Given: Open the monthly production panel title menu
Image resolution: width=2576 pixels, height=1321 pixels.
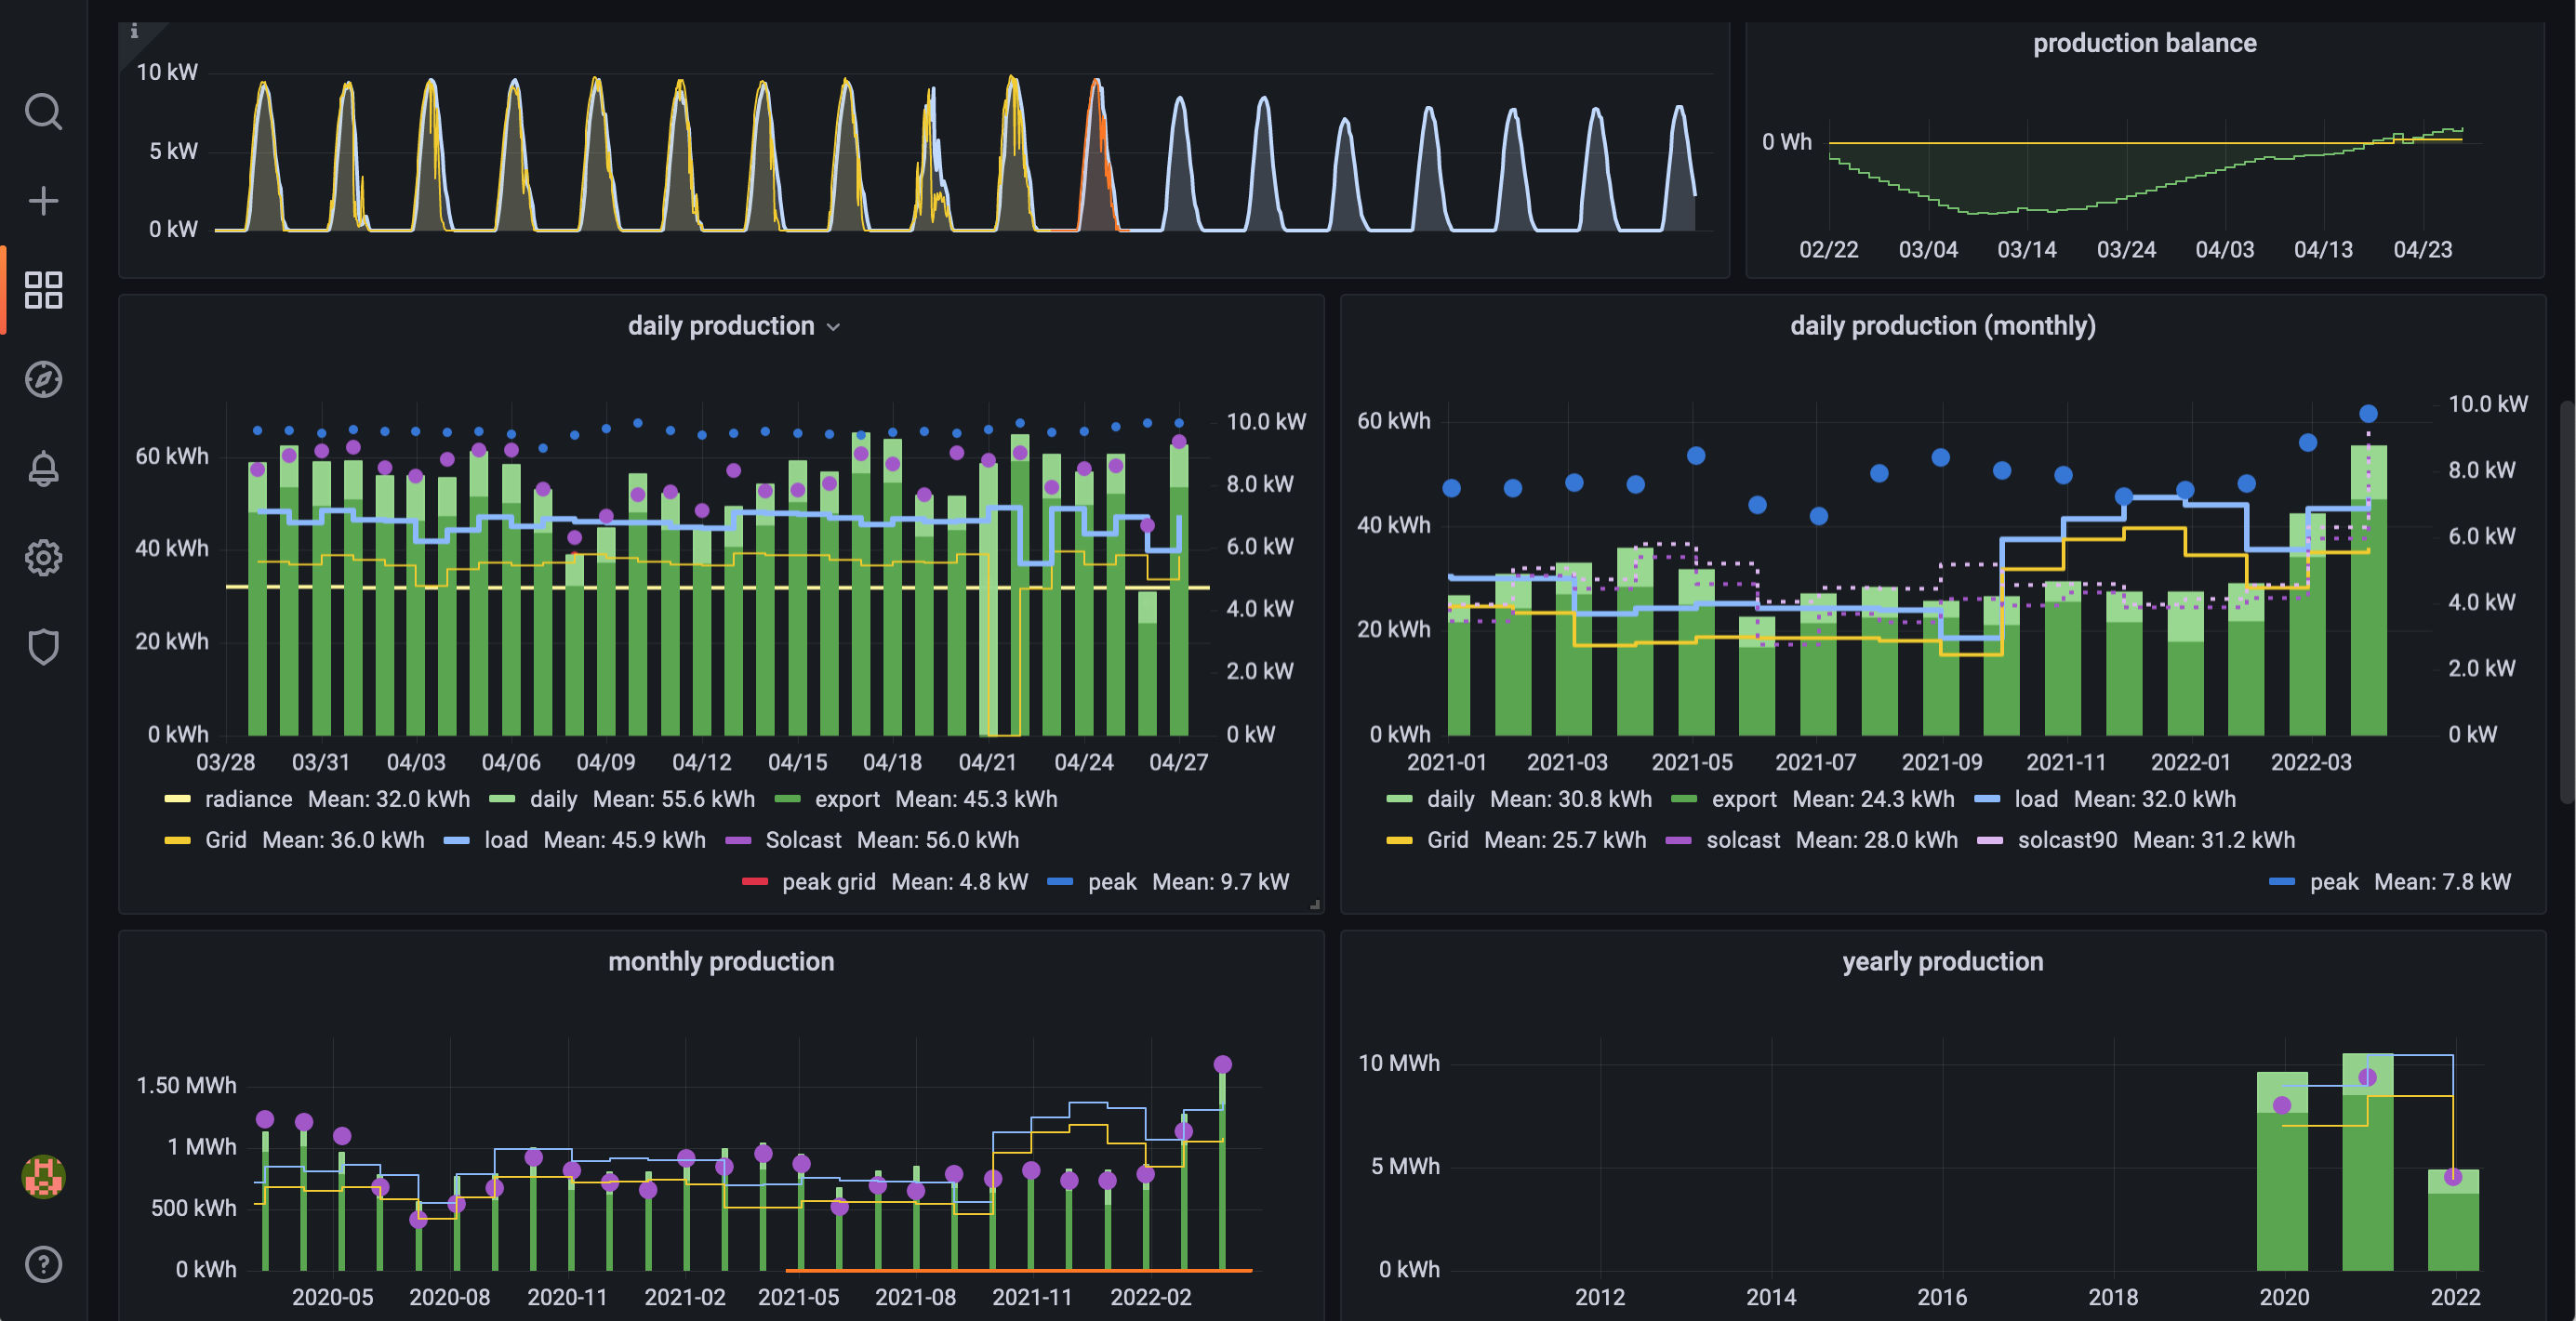Looking at the screenshot, I should coord(720,962).
